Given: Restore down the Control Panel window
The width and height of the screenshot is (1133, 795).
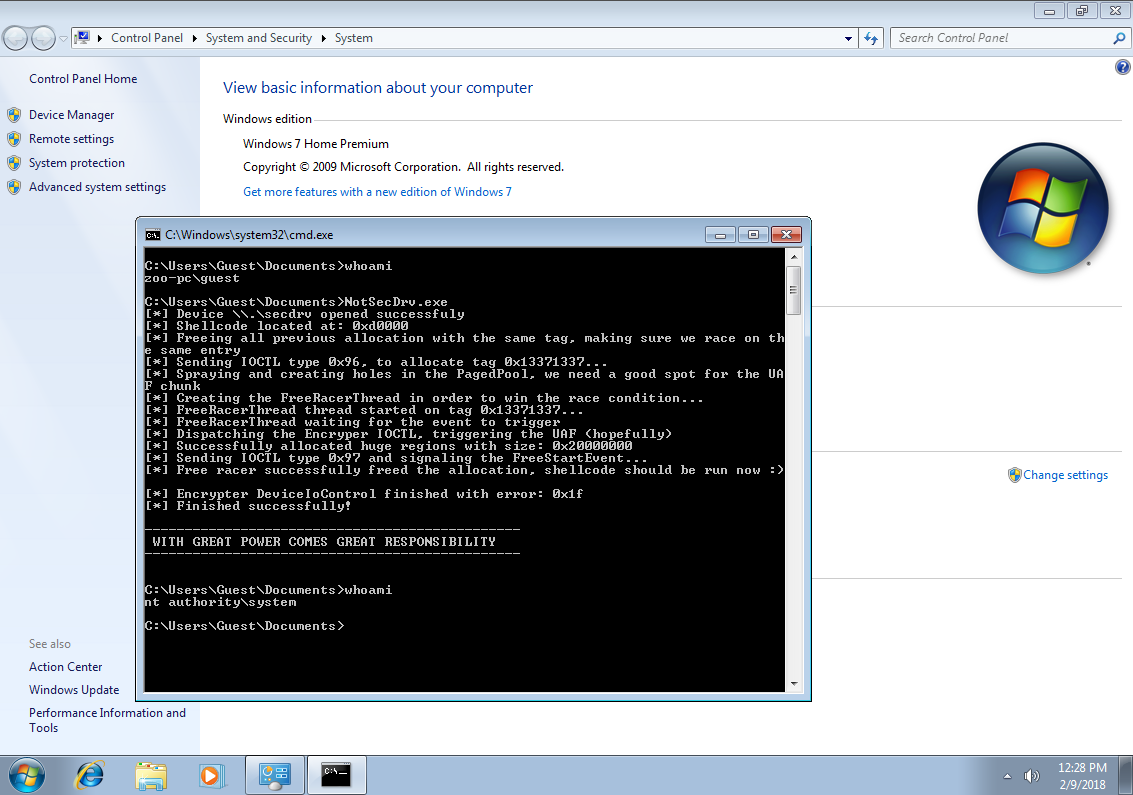Looking at the screenshot, I should 1082,11.
